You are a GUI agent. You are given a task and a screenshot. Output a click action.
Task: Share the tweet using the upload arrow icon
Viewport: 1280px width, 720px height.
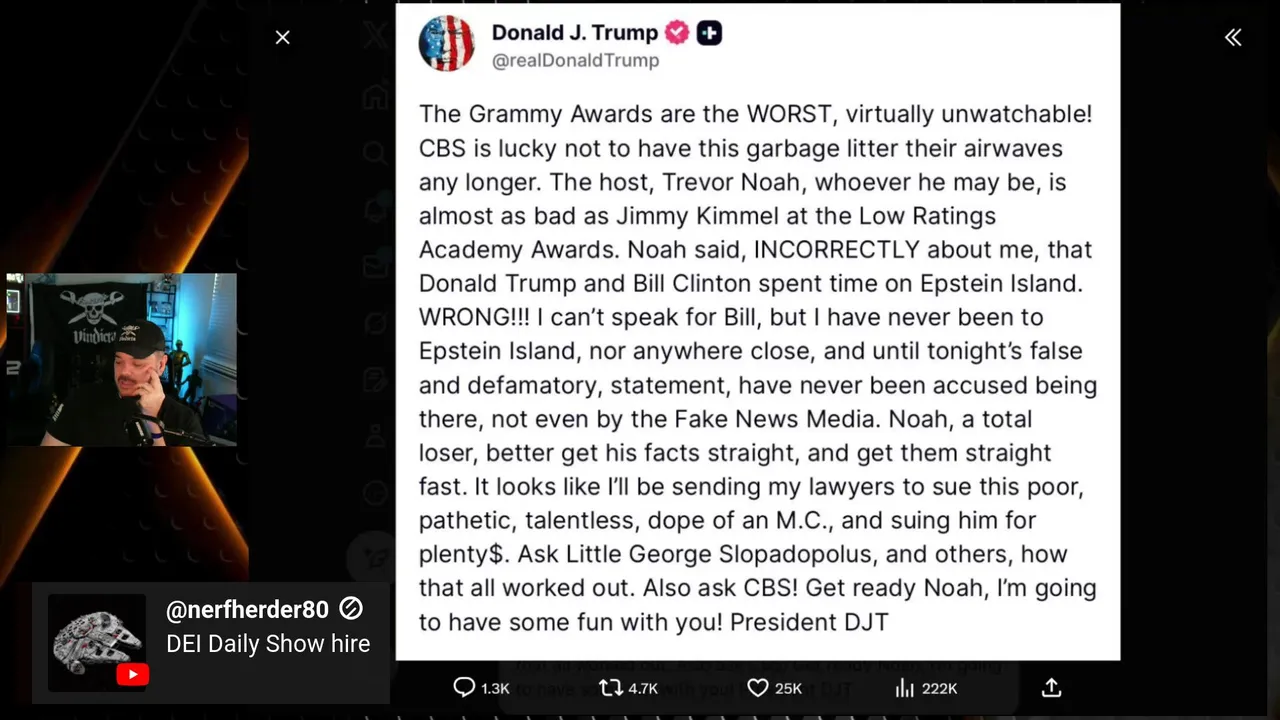1051,687
